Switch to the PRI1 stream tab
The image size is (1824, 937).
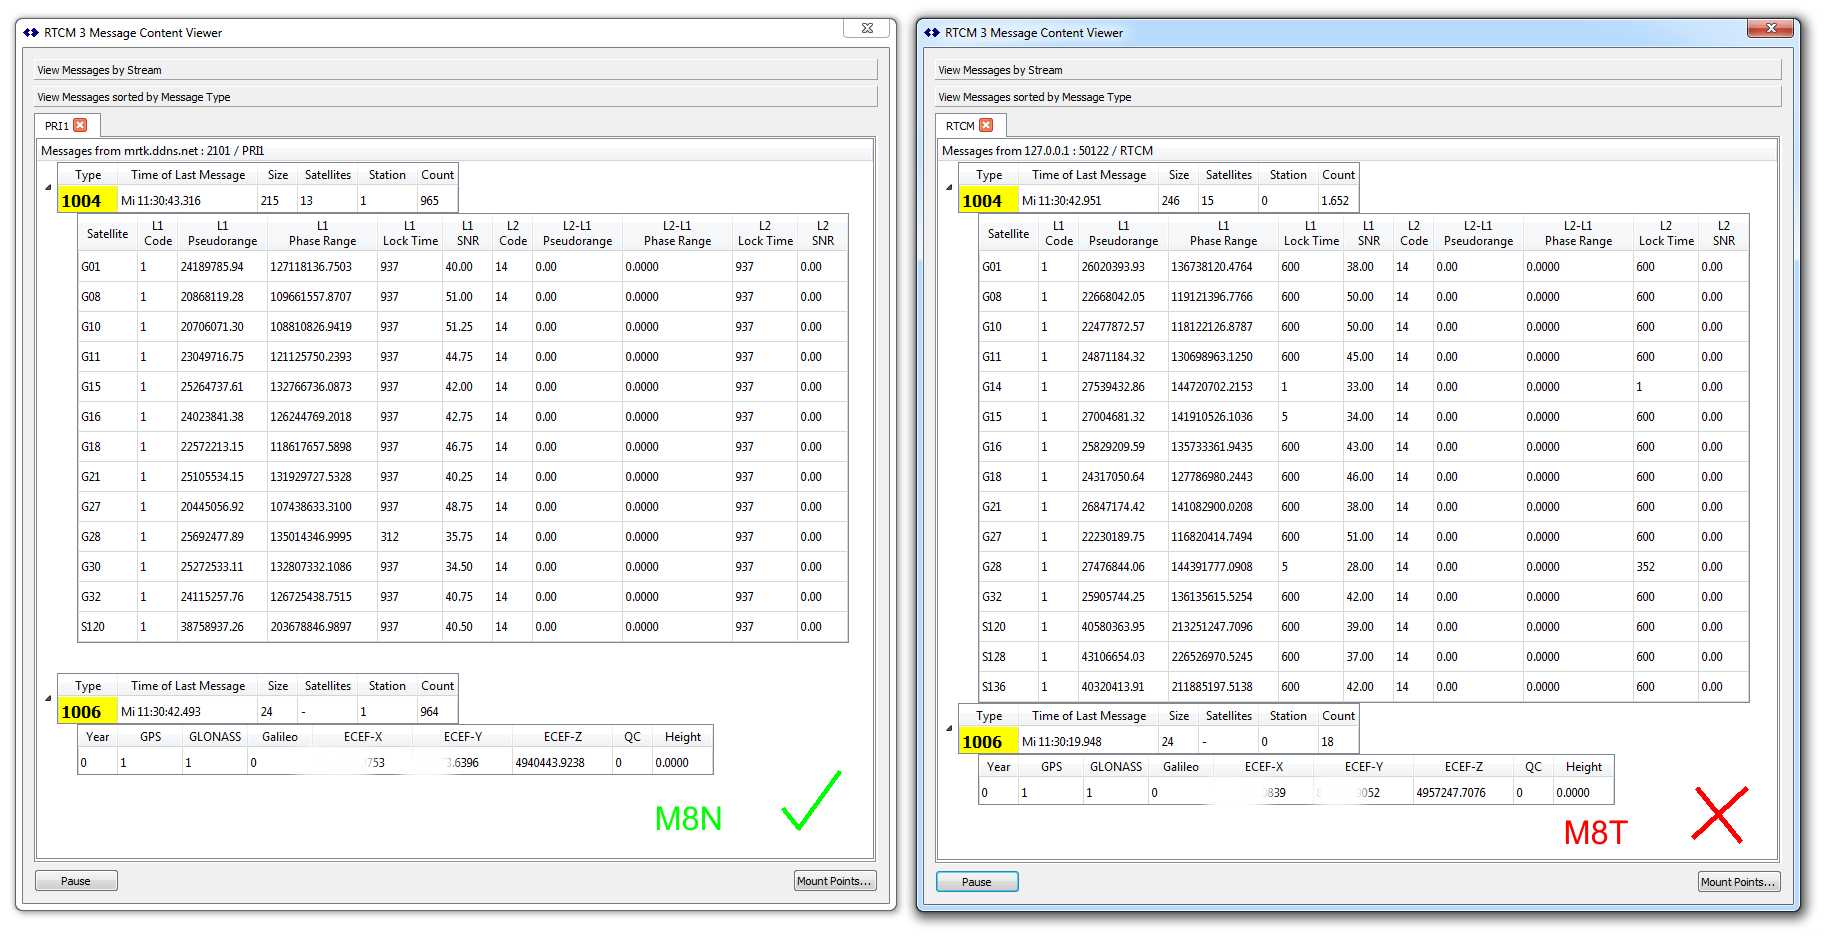coord(57,126)
